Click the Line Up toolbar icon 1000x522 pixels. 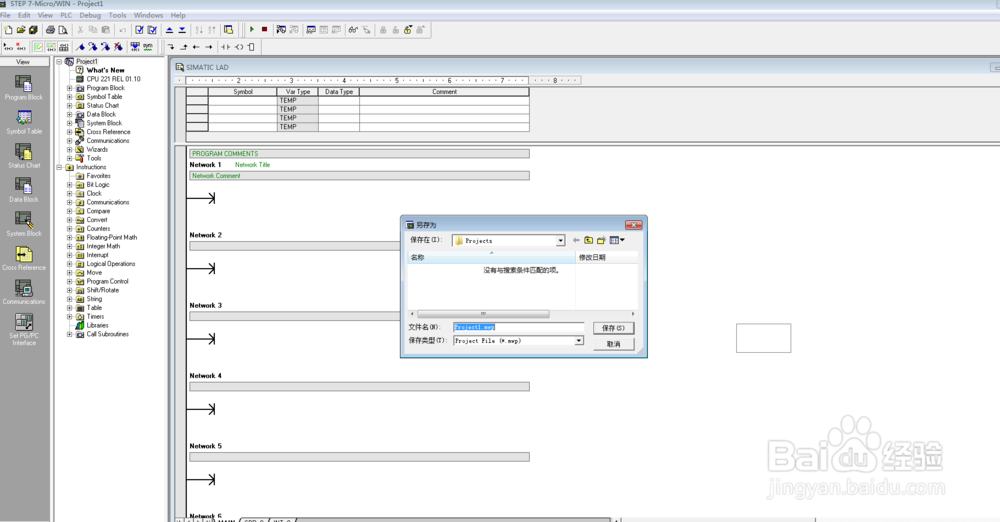point(184,47)
